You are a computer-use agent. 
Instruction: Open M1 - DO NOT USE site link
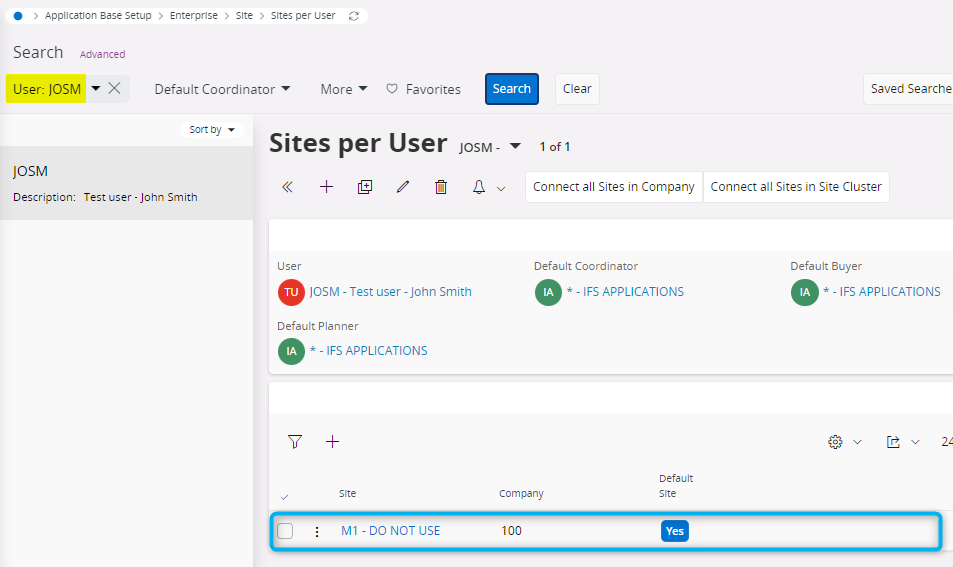tap(390, 531)
